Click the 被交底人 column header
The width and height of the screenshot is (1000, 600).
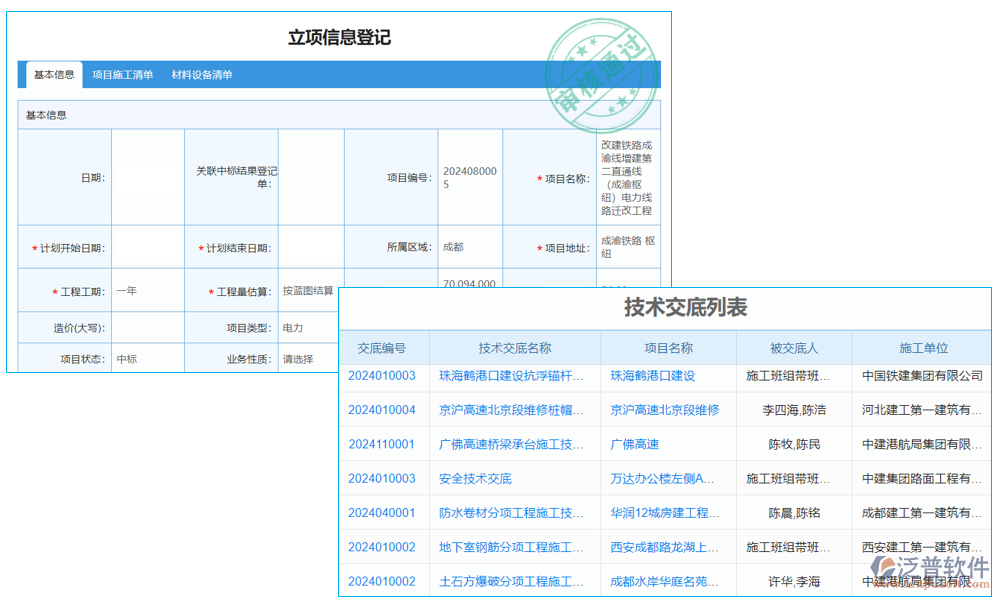click(x=793, y=348)
